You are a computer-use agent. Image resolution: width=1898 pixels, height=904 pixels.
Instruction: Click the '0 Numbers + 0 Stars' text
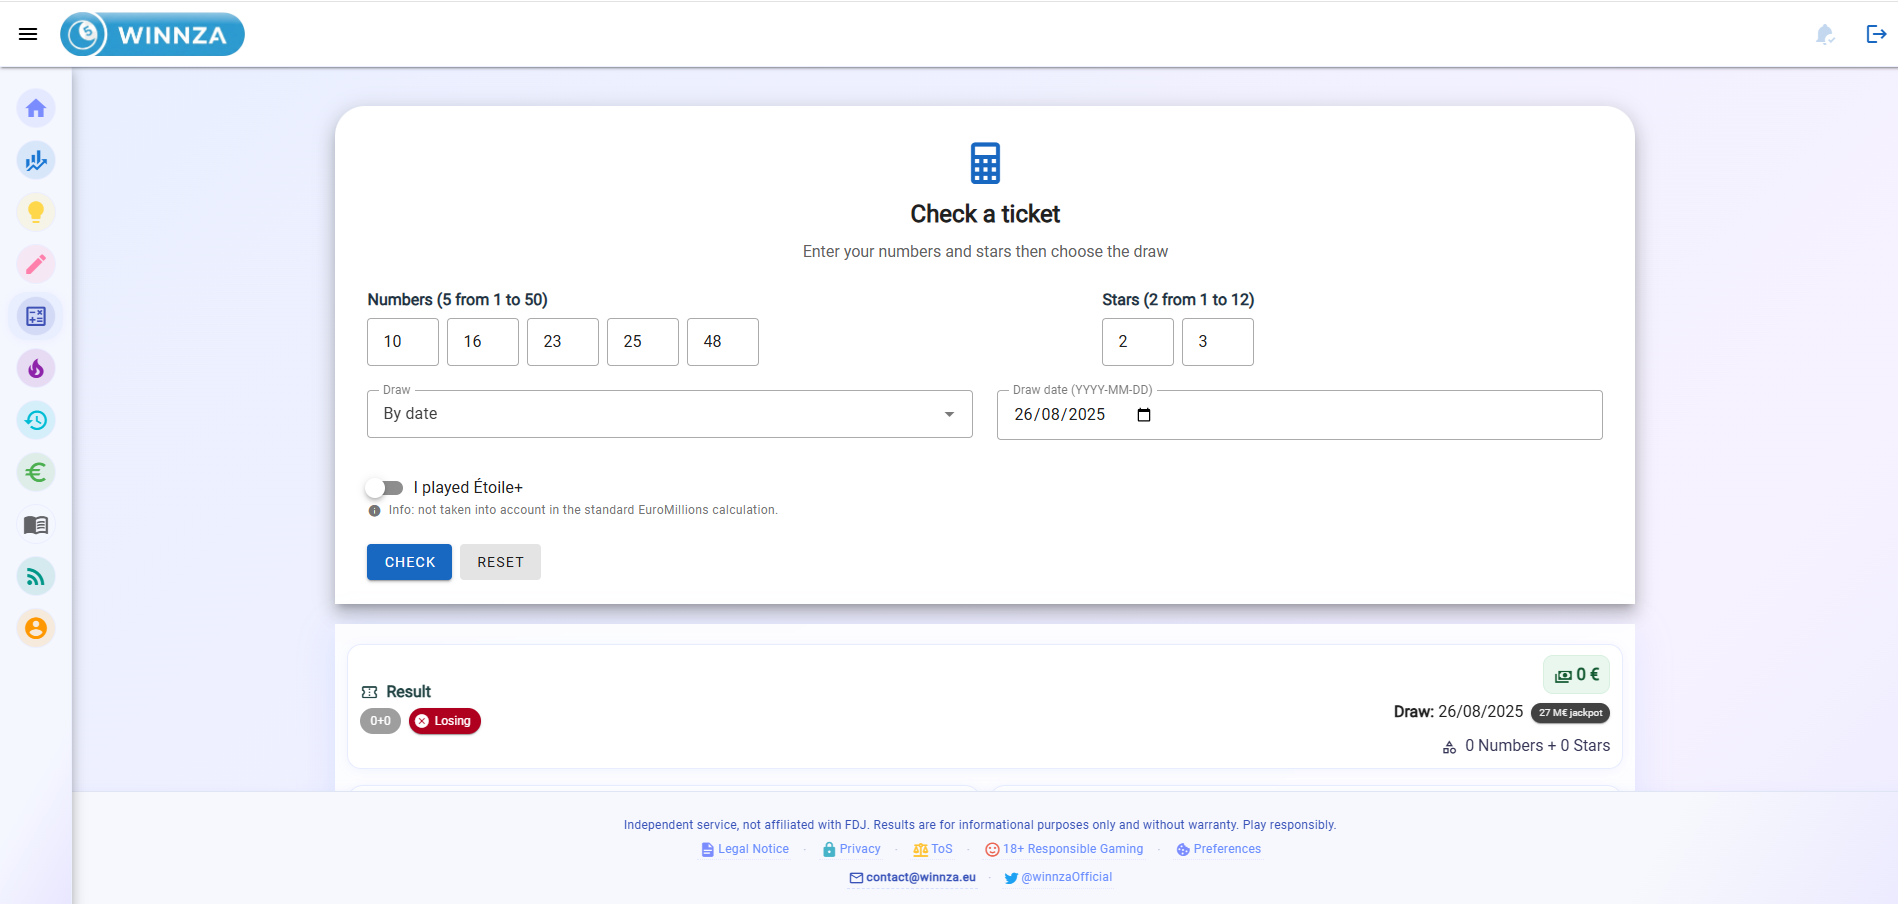click(x=1537, y=746)
